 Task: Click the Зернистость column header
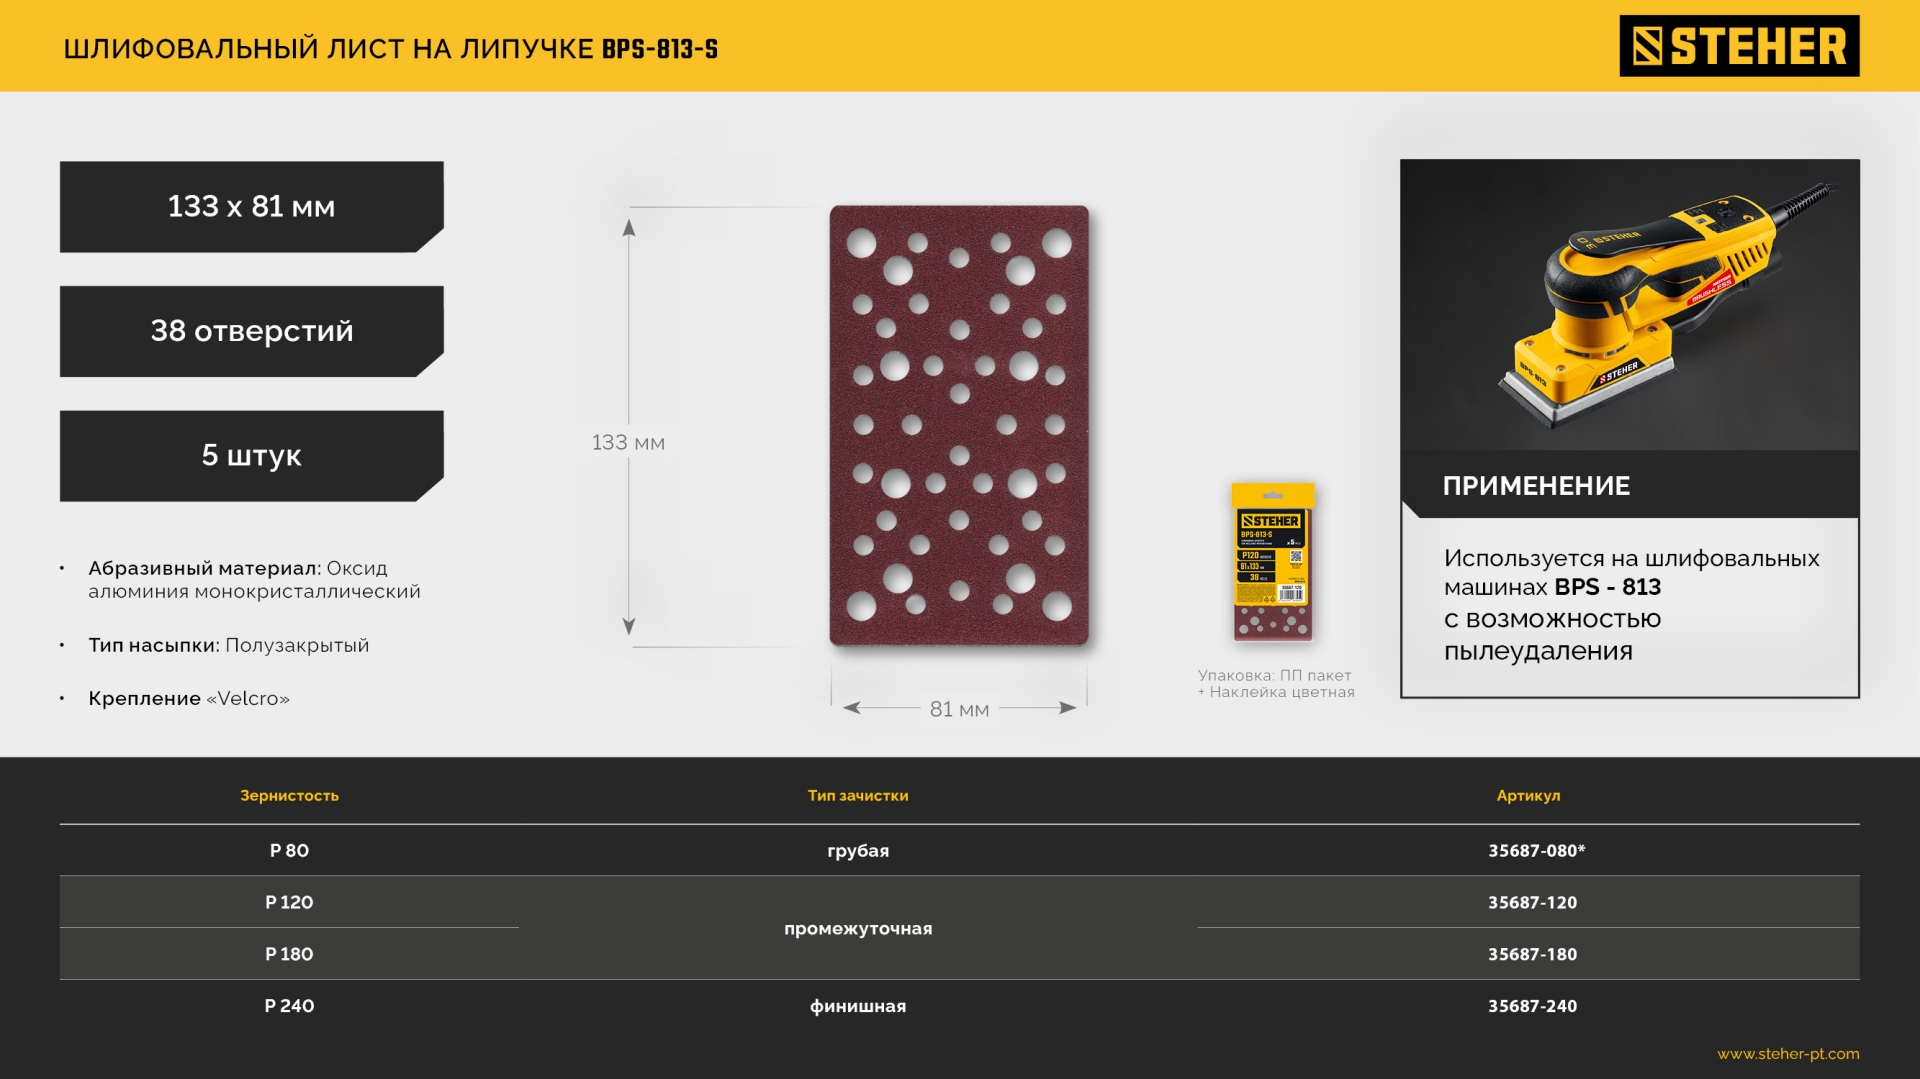[289, 796]
